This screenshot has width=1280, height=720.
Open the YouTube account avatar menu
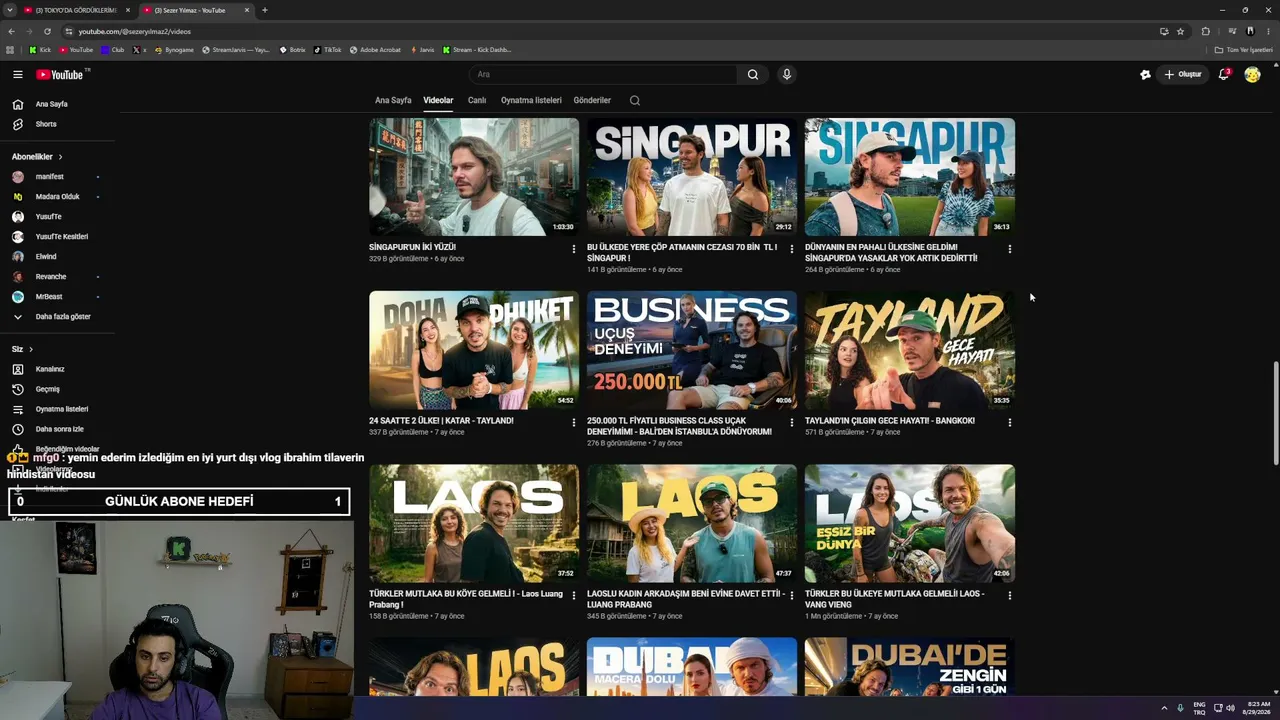(x=1252, y=74)
